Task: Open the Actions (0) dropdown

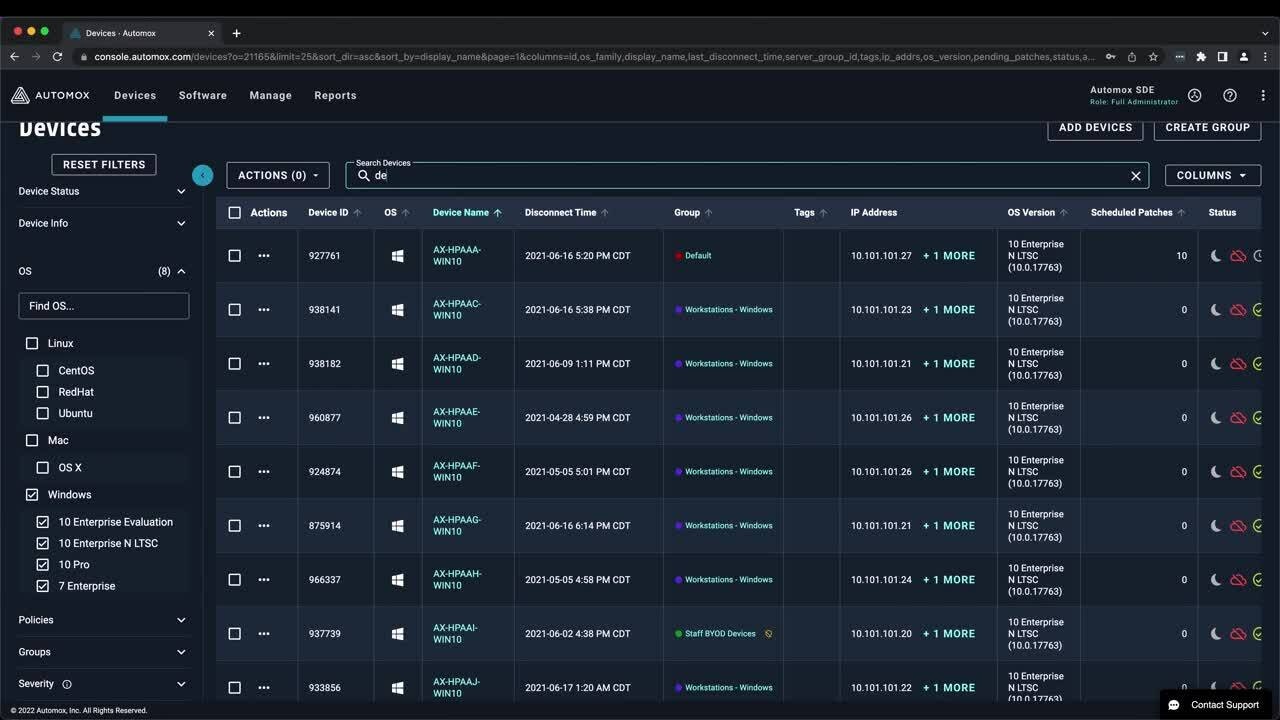Action: pos(278,175)
